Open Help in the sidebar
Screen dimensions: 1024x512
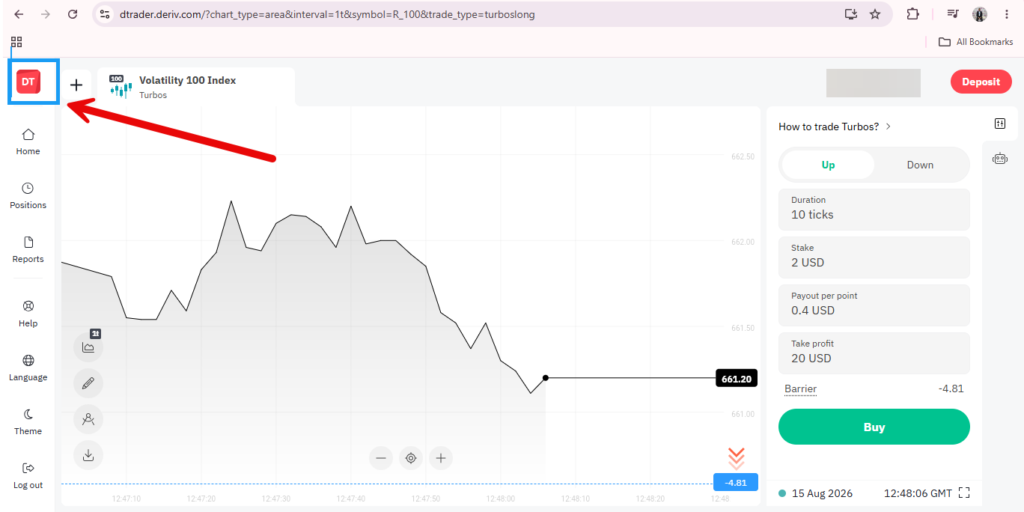(28, 314)
